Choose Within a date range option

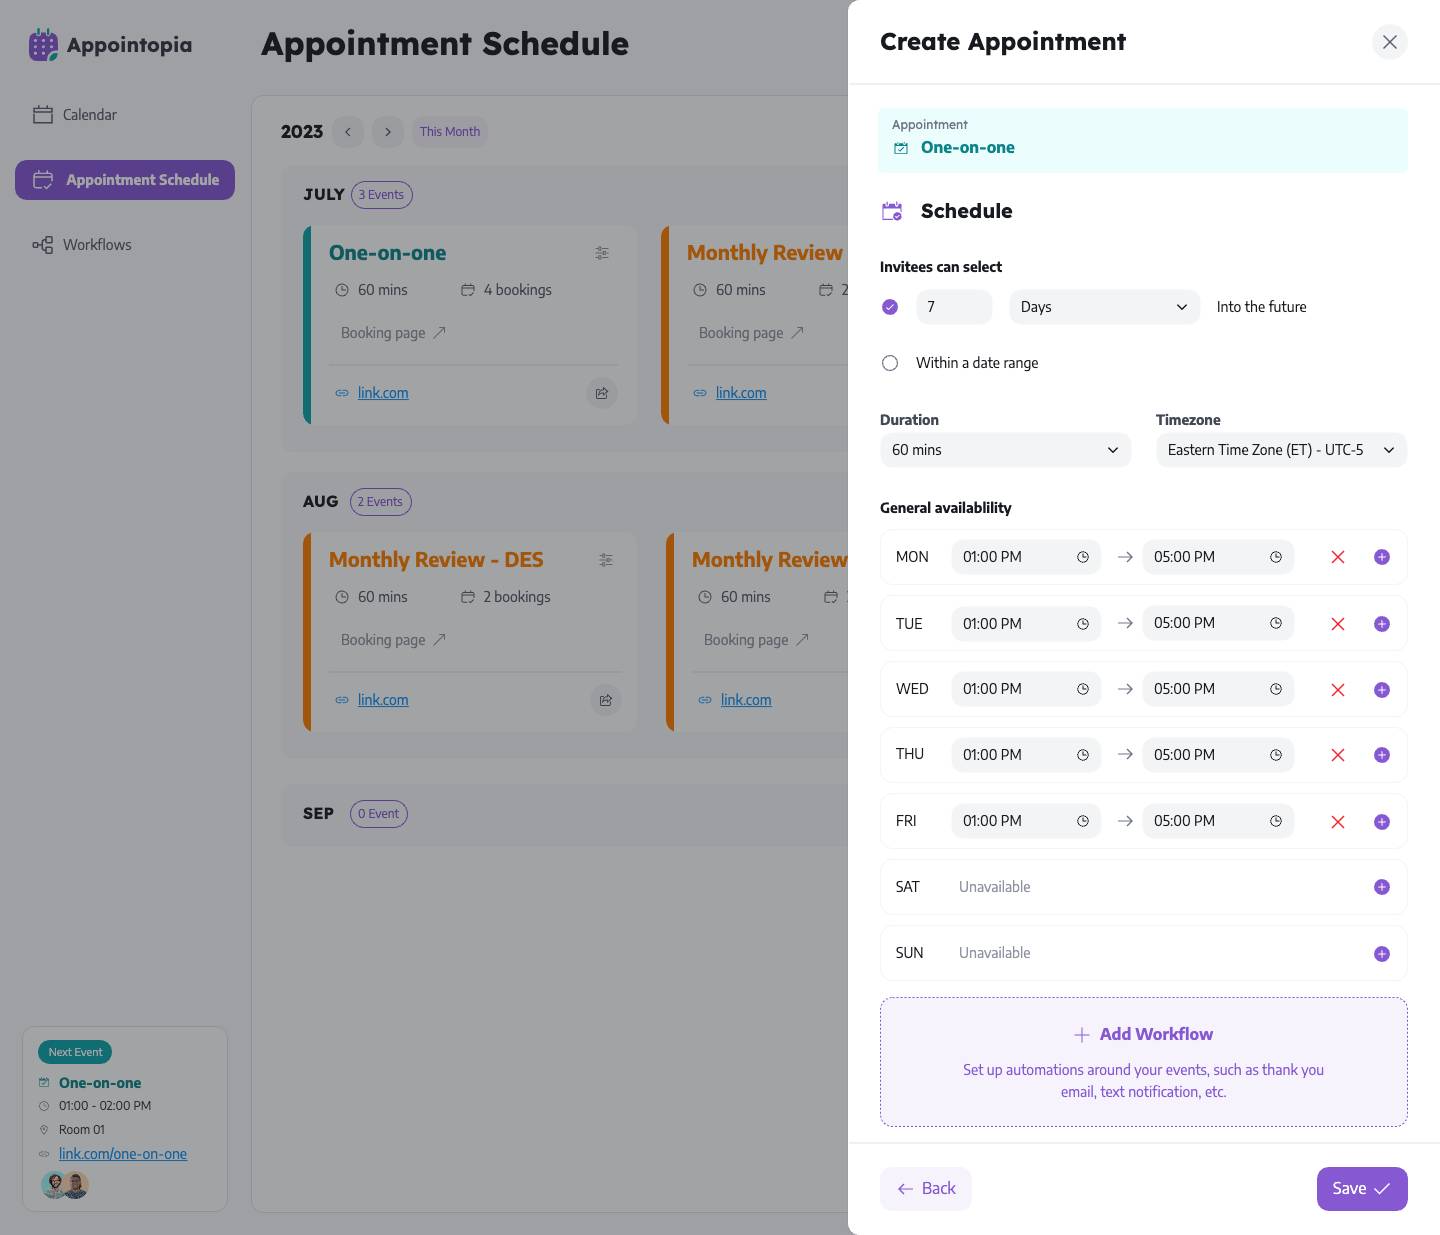pyautogui.click(x=890, y=363)
